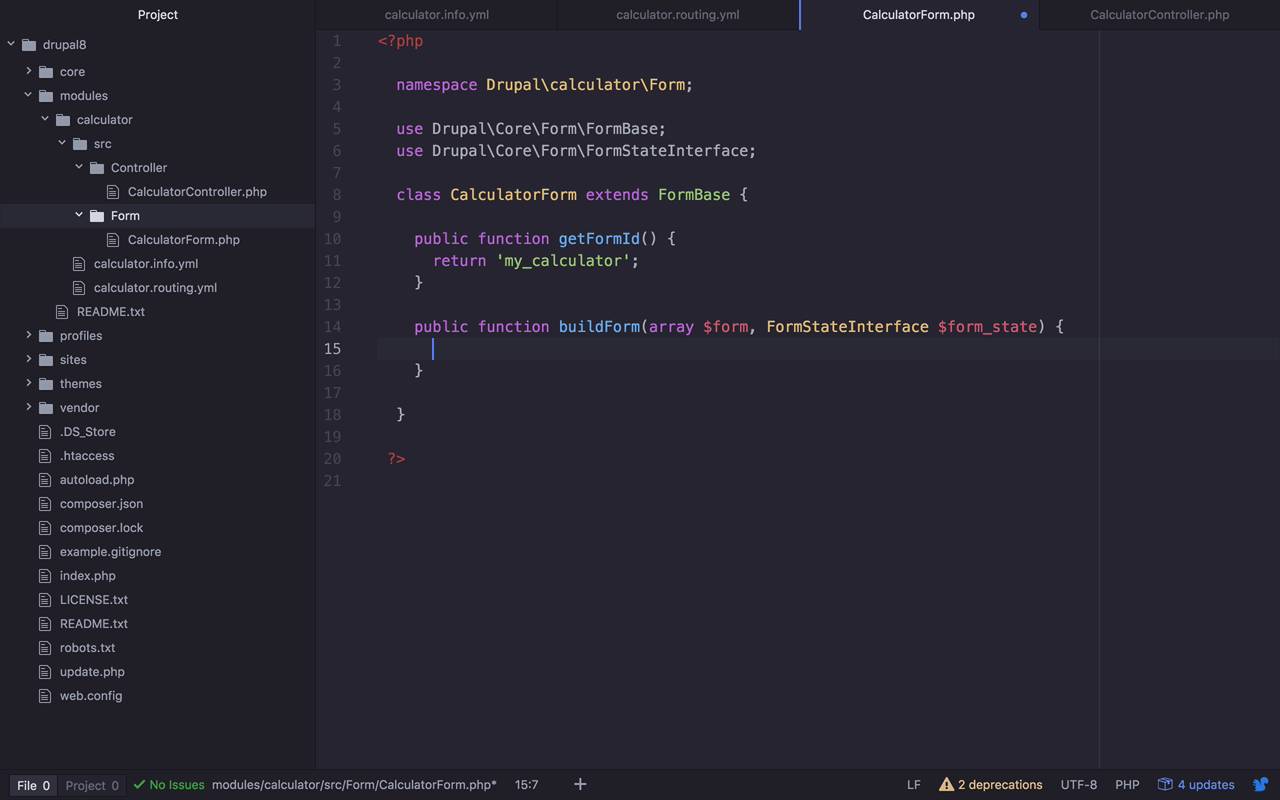
Task: Change LF line ending setting
Action: (914, 785)
